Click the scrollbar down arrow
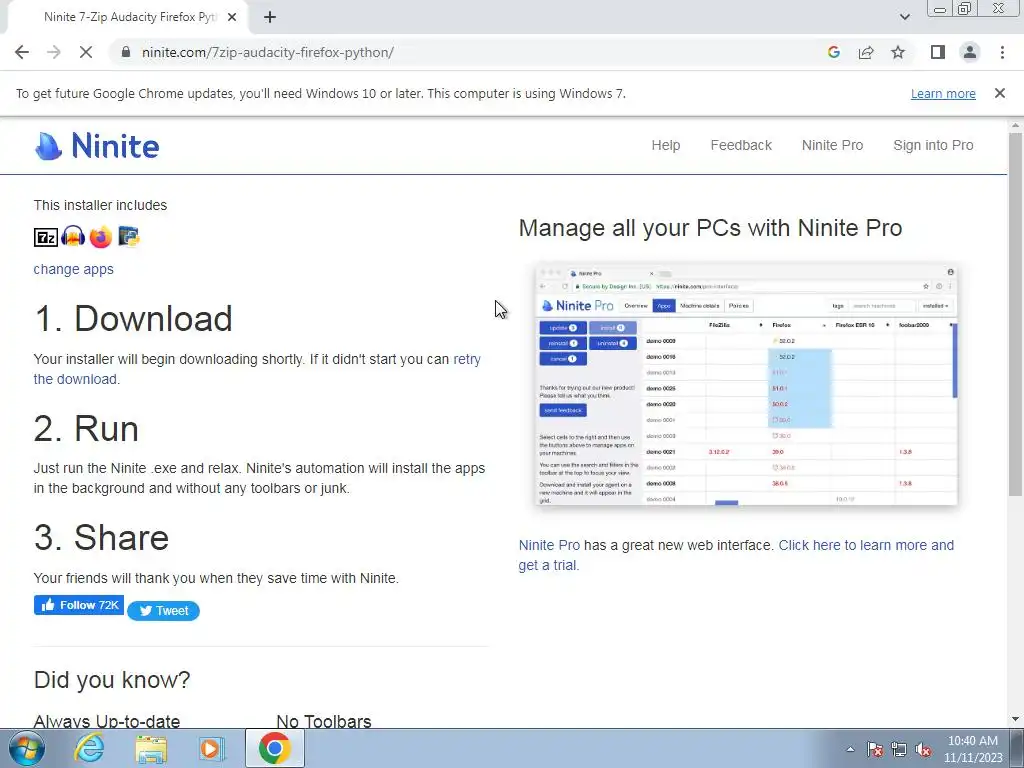The width and height of the screenshot is (1024, 768). tap(1015, 719)
